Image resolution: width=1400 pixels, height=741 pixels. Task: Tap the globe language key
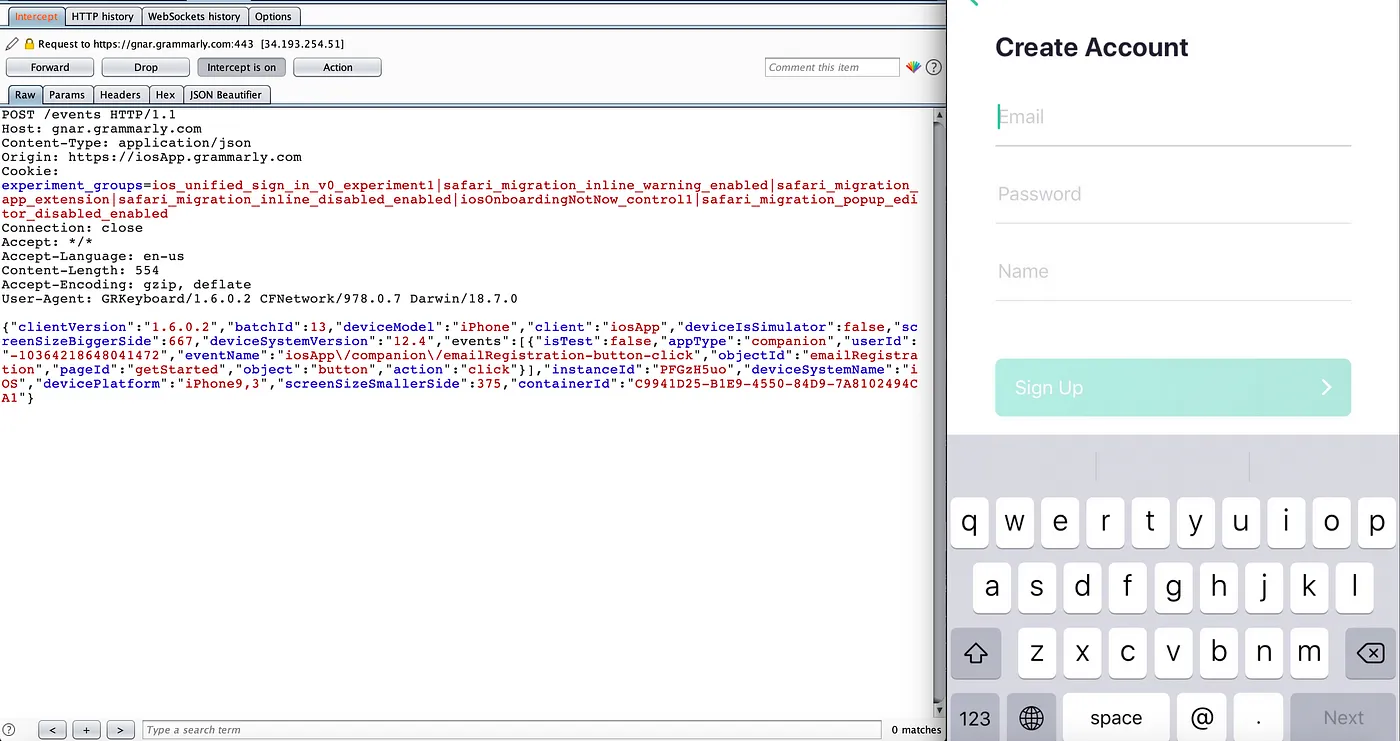pos(1031,717)
